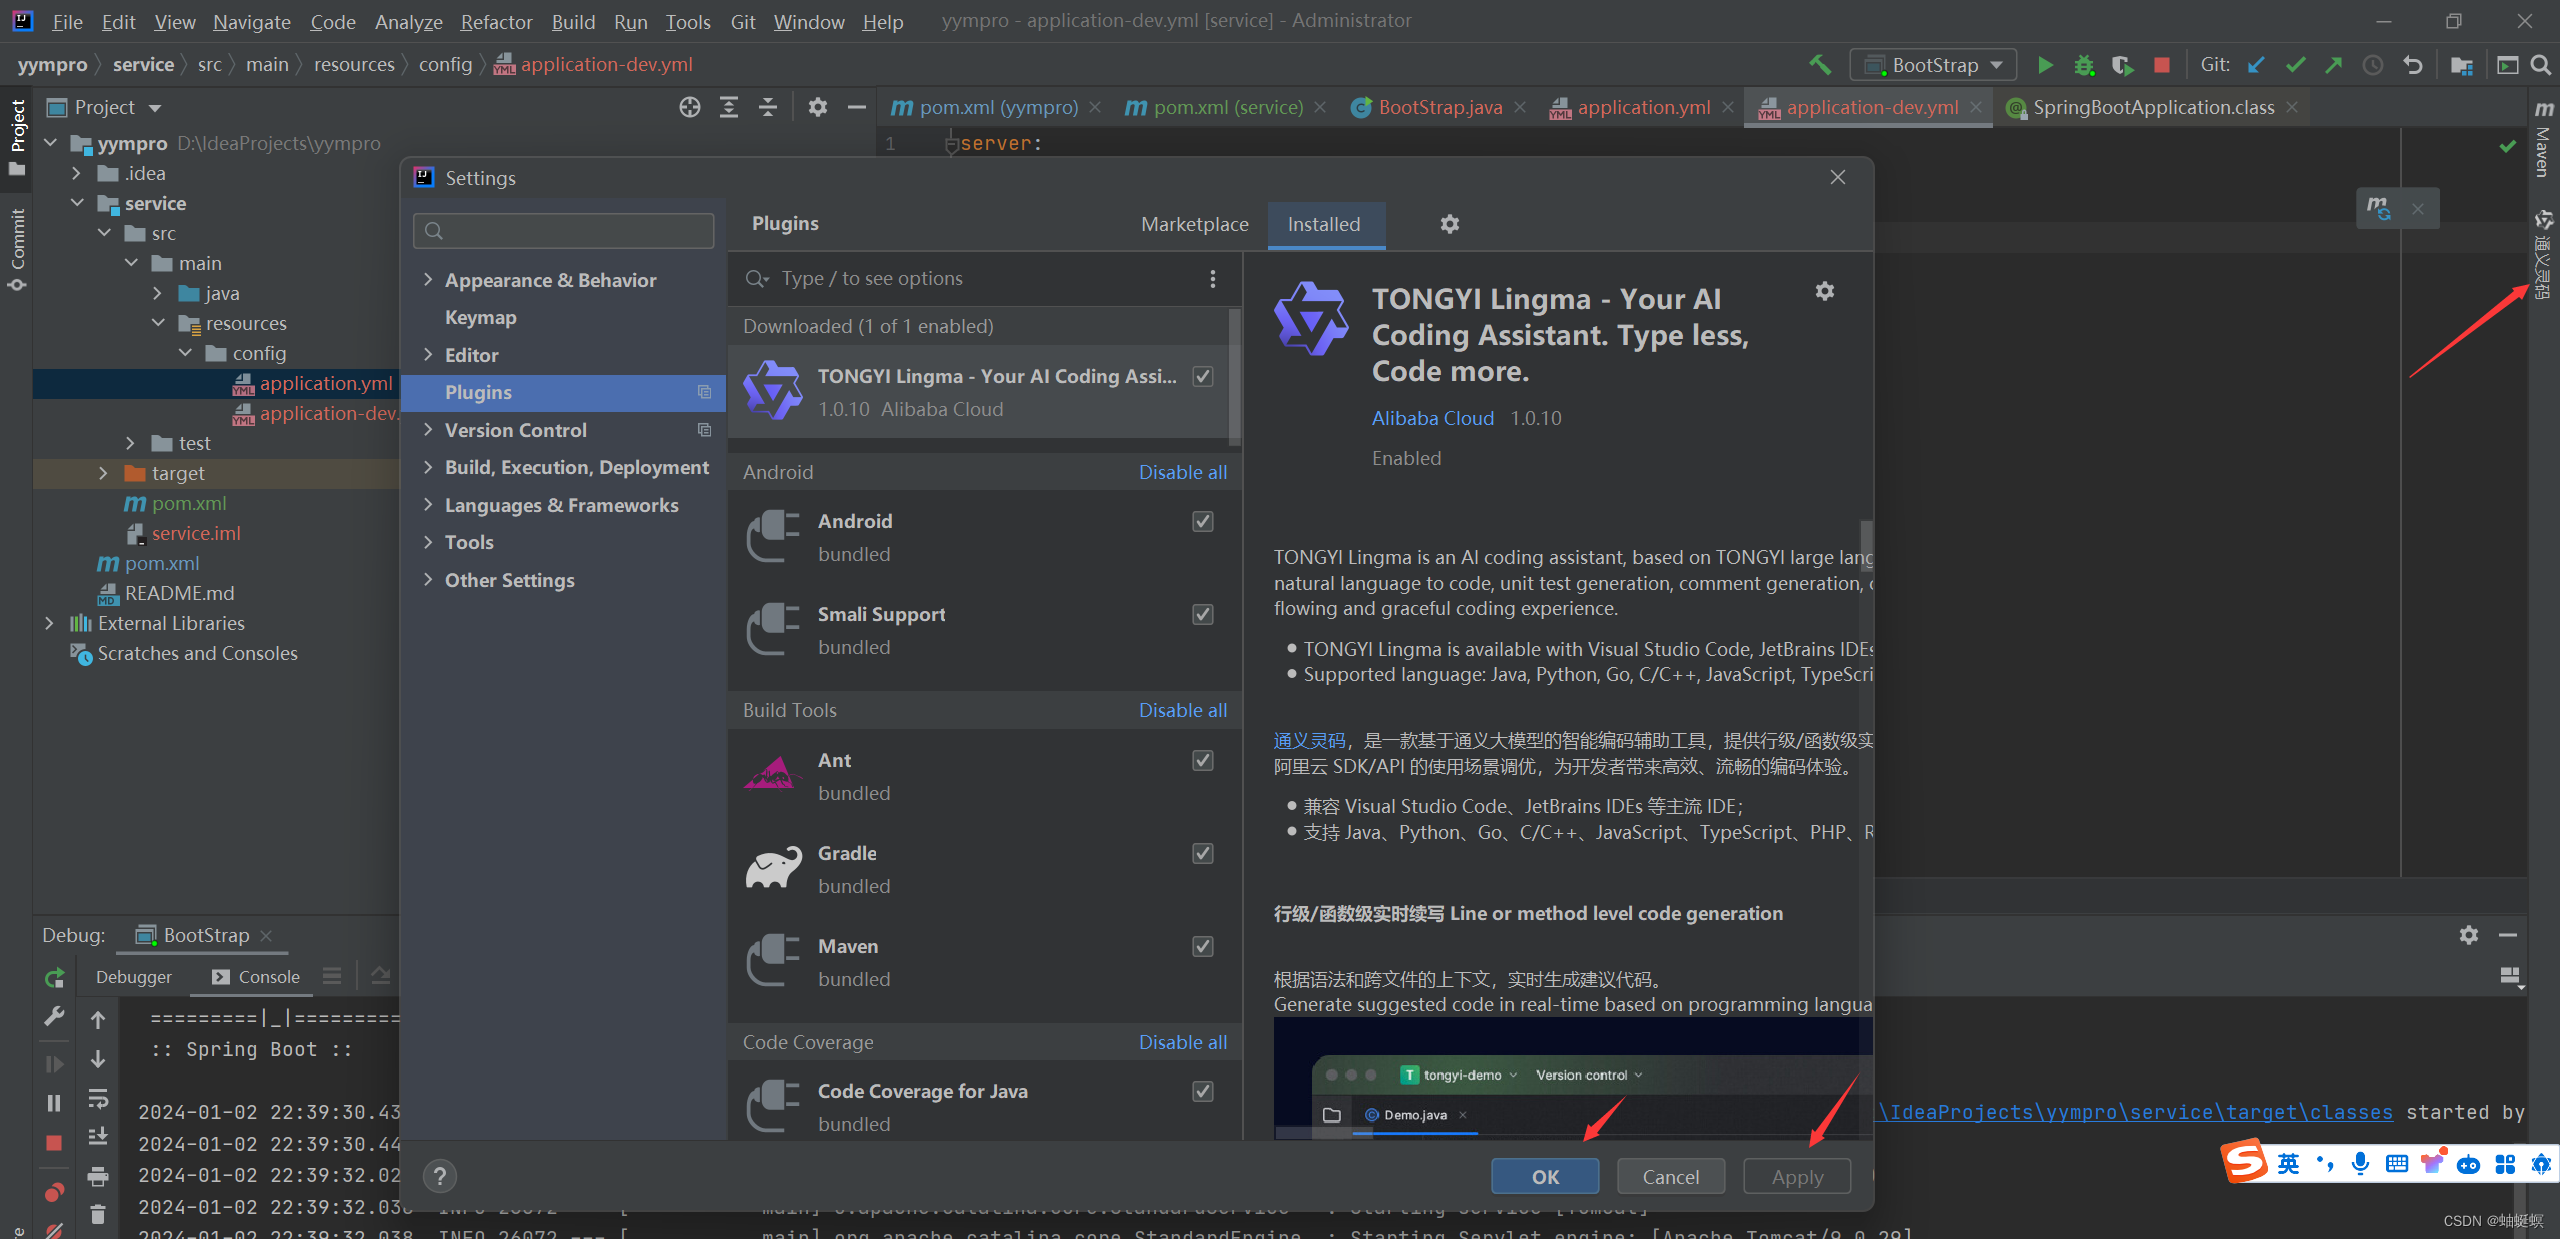Open the Refactor menu

pos(496,21)
